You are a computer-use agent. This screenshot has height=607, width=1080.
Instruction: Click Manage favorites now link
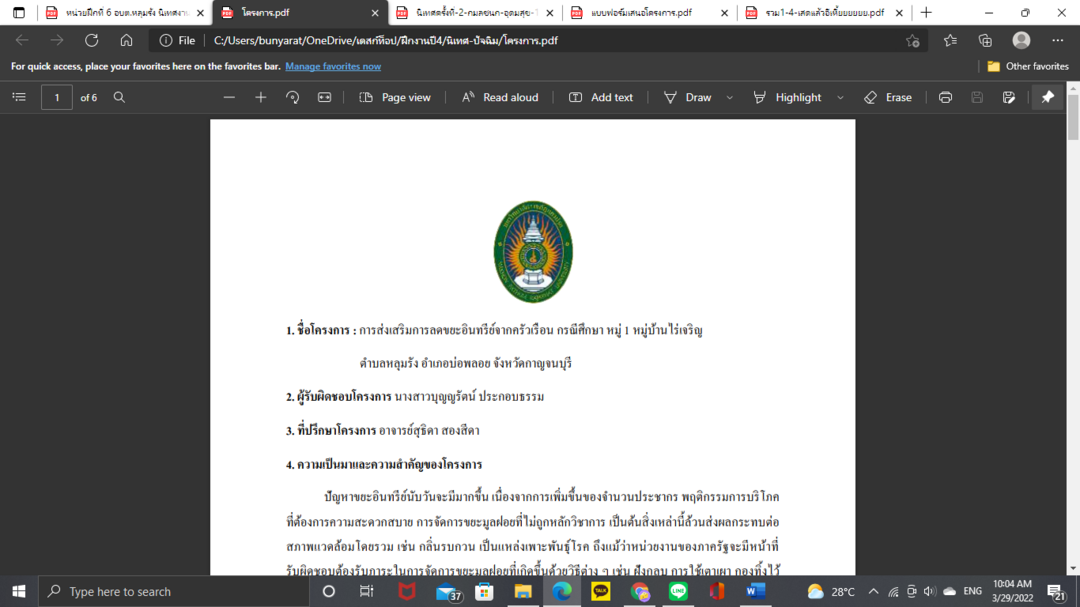[x=333, y=66]
